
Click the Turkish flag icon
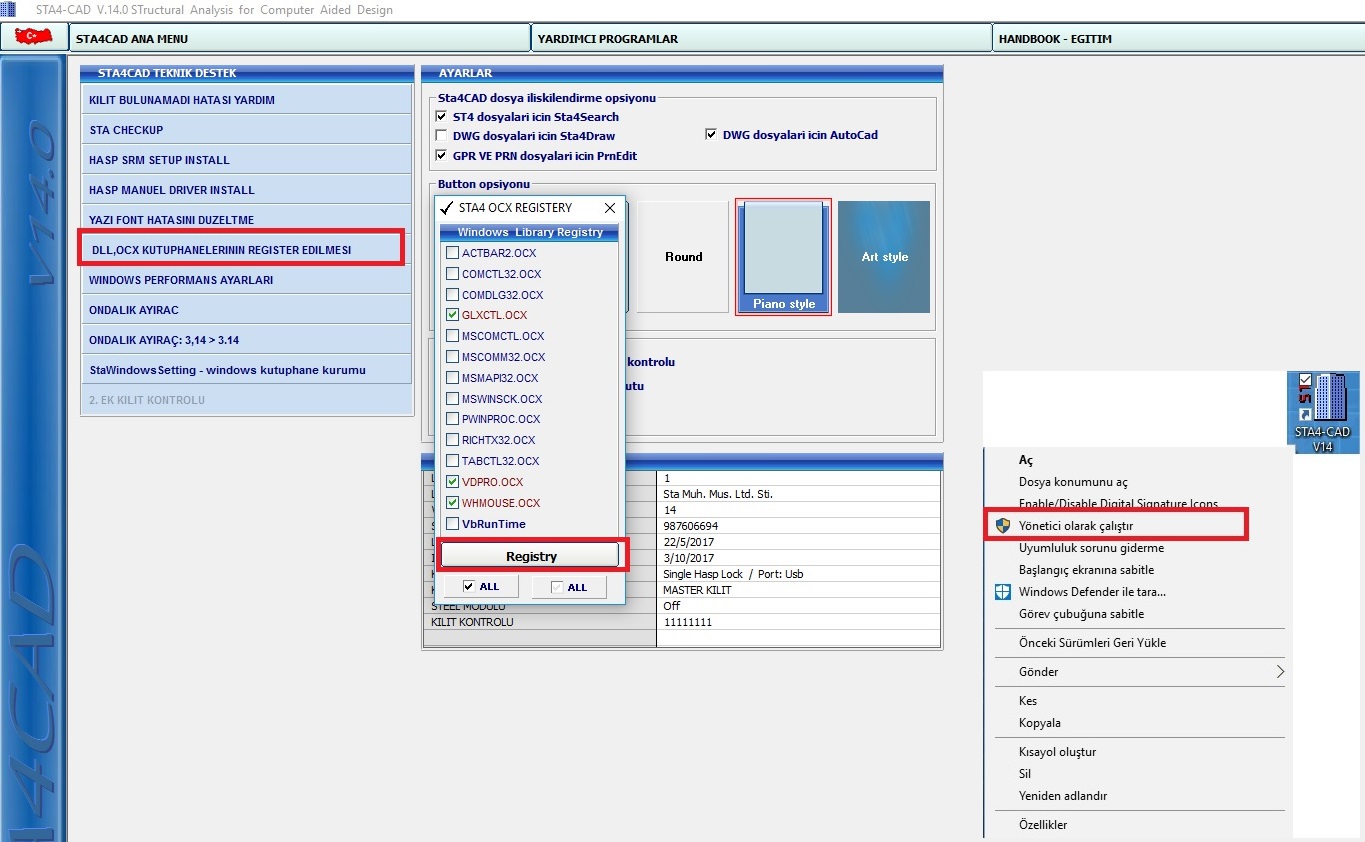(33, 38)
